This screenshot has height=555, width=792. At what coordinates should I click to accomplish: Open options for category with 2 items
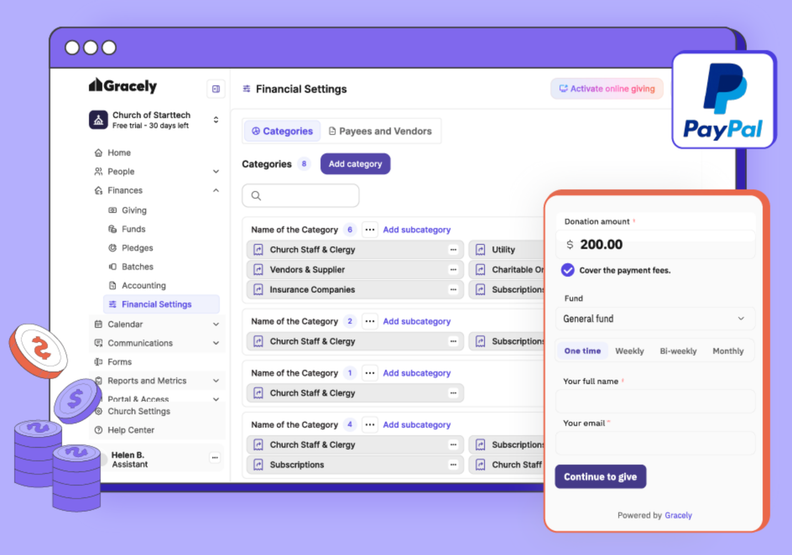[x=370, y=321]
